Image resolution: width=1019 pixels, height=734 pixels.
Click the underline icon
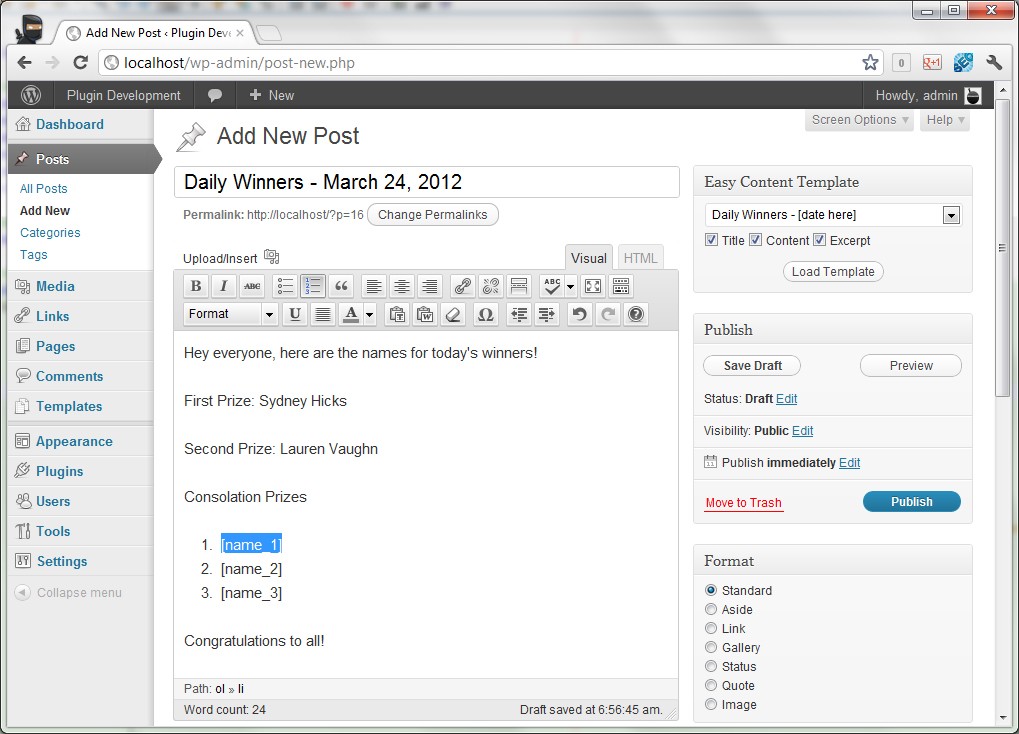(294, 314)
